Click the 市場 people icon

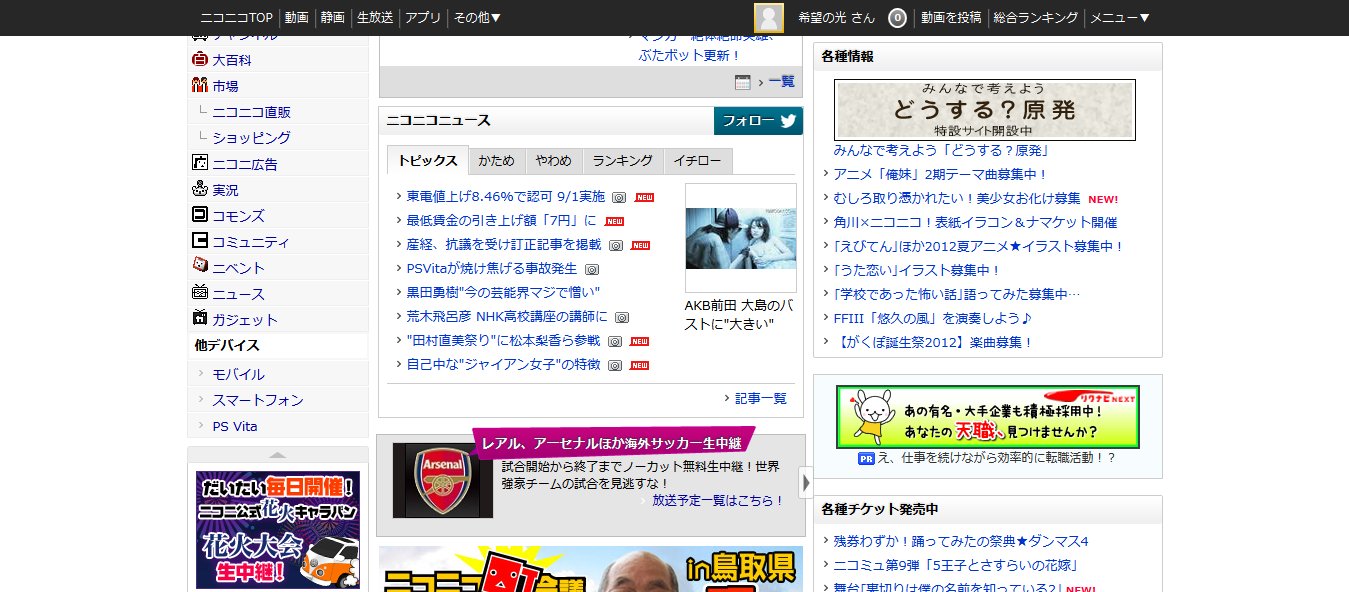(x=199, y=86)
